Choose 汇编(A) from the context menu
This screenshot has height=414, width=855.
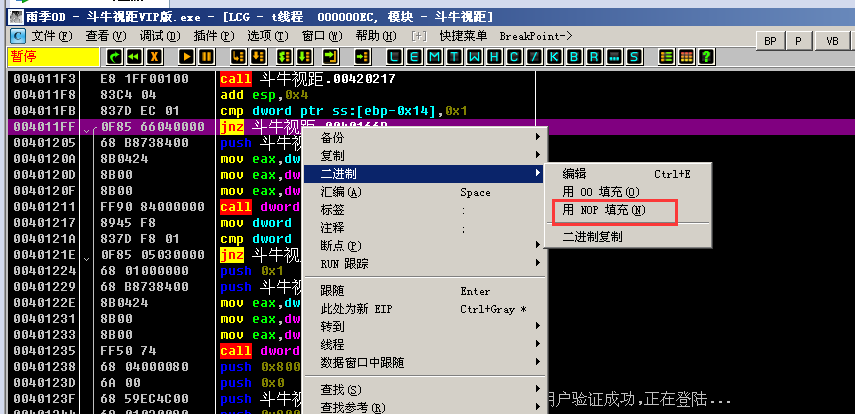[424, 192]
